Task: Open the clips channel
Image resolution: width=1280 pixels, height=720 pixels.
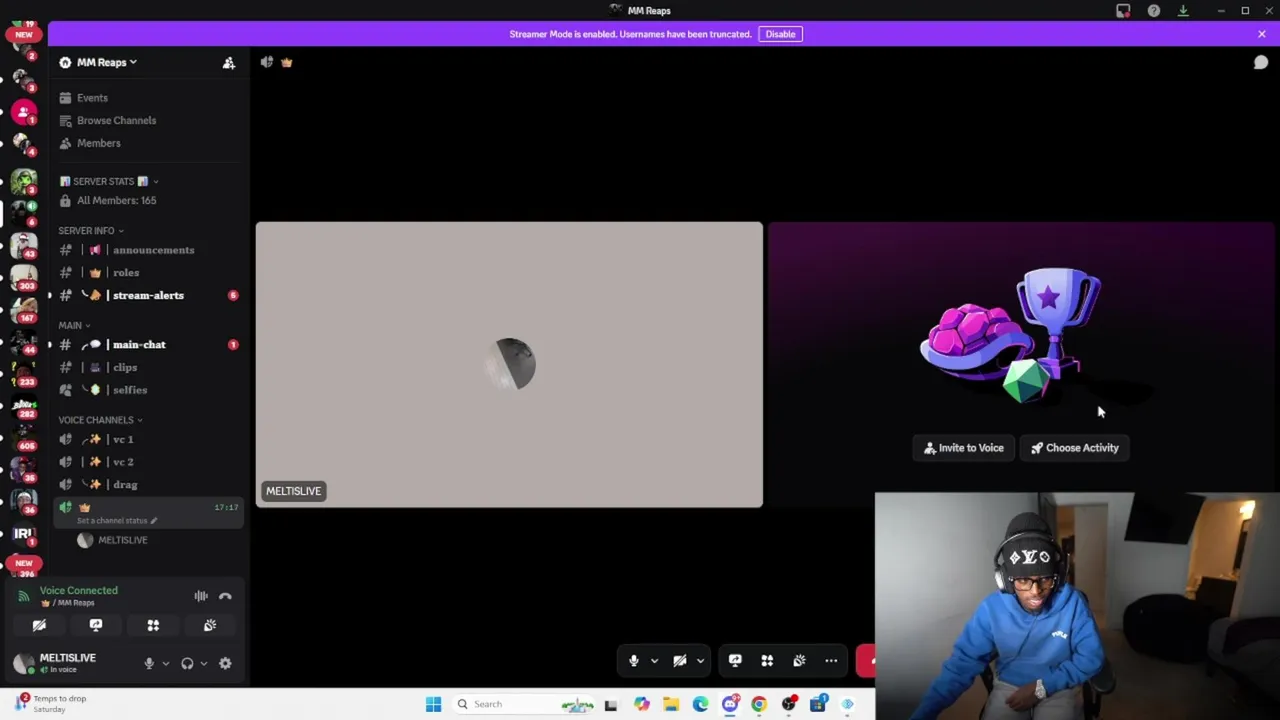Action: (148, 367)
